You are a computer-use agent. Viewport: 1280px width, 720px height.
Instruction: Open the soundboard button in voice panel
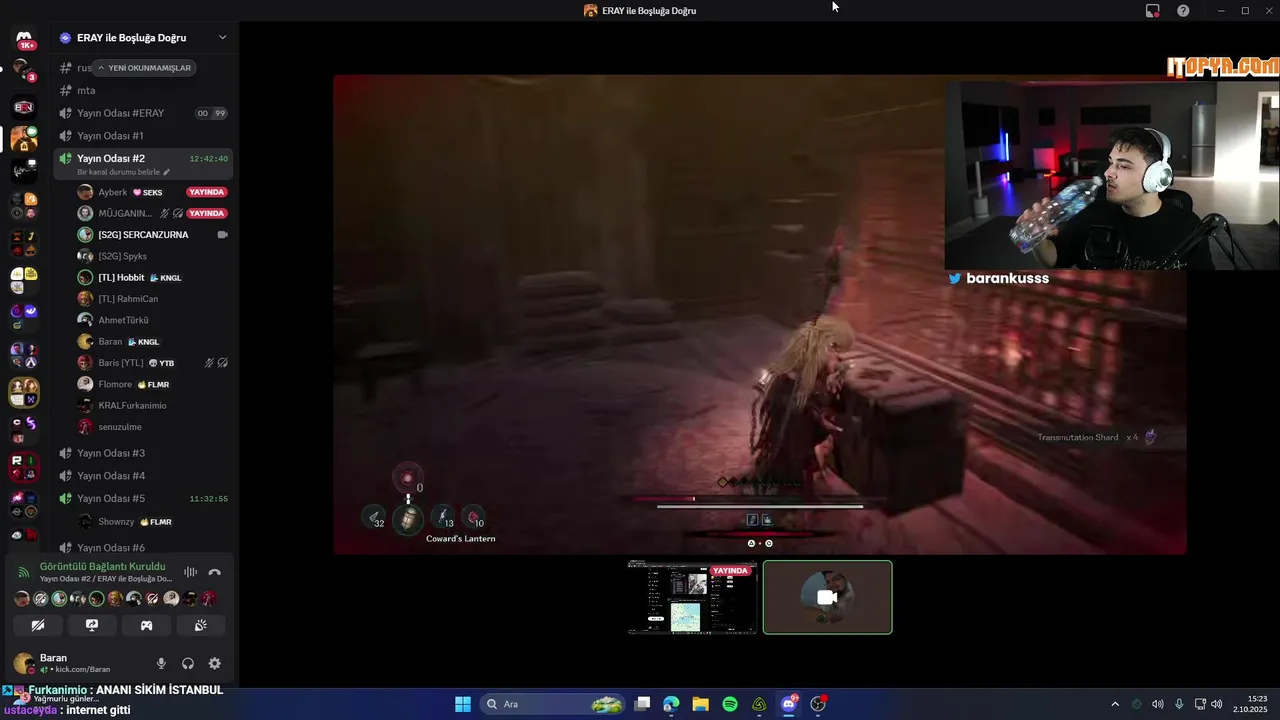(x=200, y=625)
